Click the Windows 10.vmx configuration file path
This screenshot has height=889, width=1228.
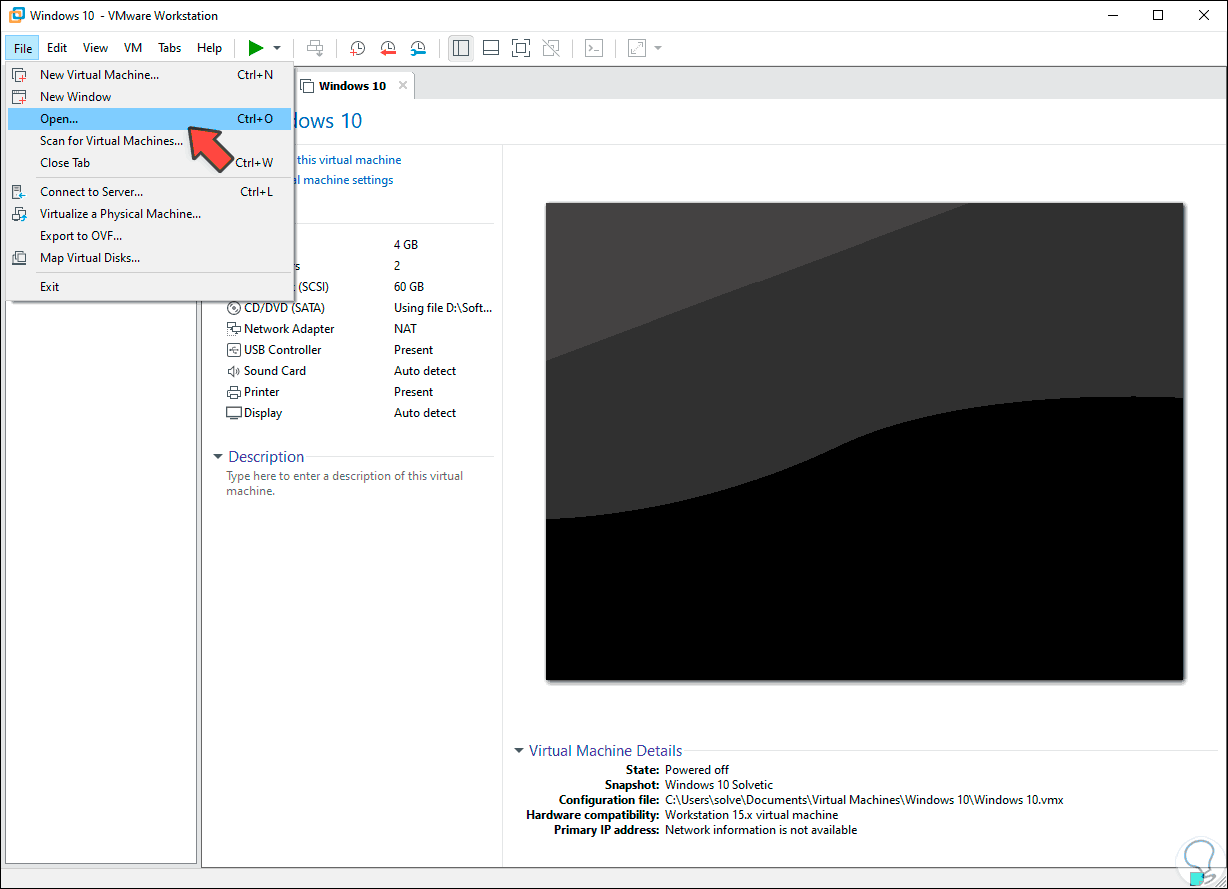click(x=864, y=800)
